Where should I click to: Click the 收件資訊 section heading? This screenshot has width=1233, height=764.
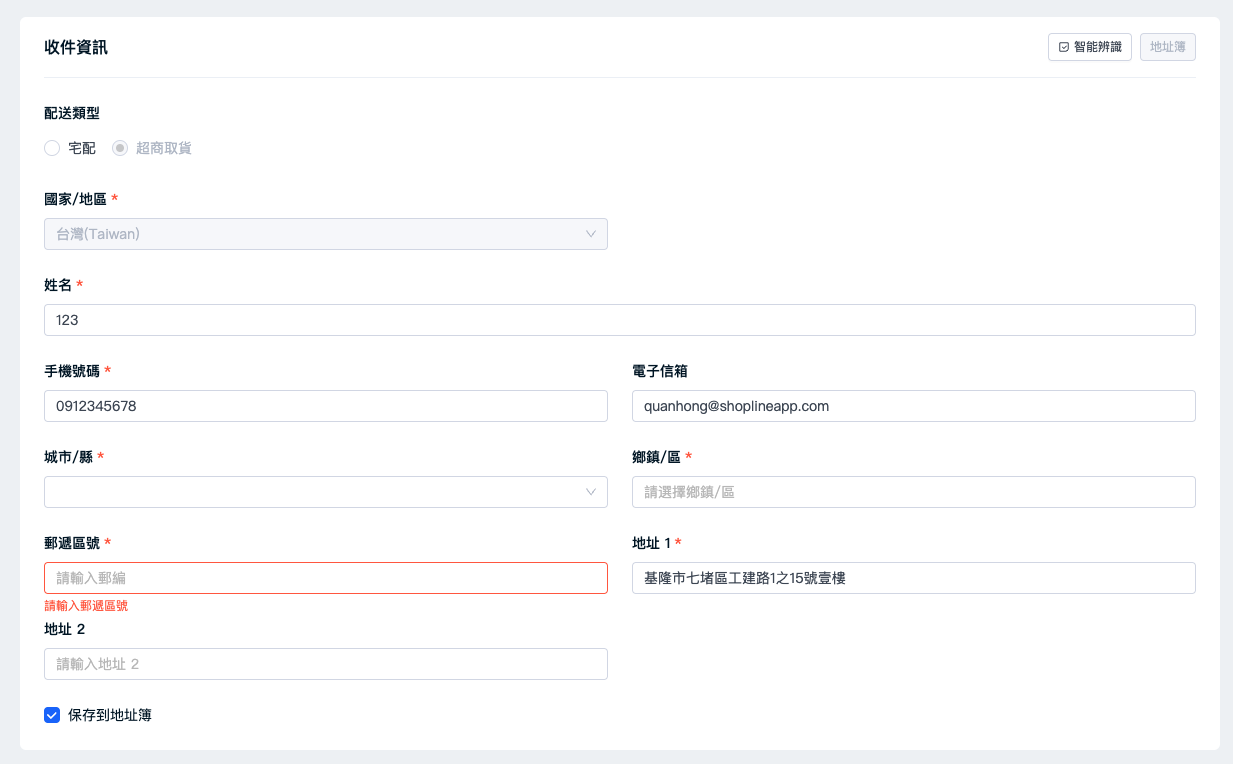(76, 47)
